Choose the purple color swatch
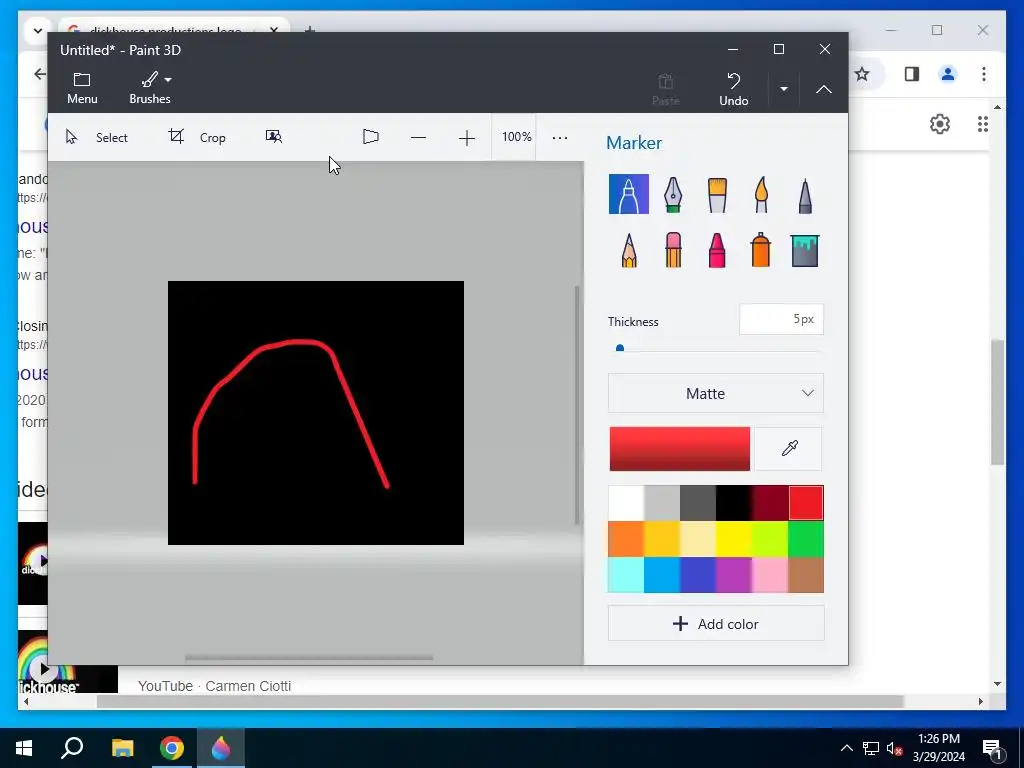This screenshot has width=1024, height=768. click(x=733, y=575)
